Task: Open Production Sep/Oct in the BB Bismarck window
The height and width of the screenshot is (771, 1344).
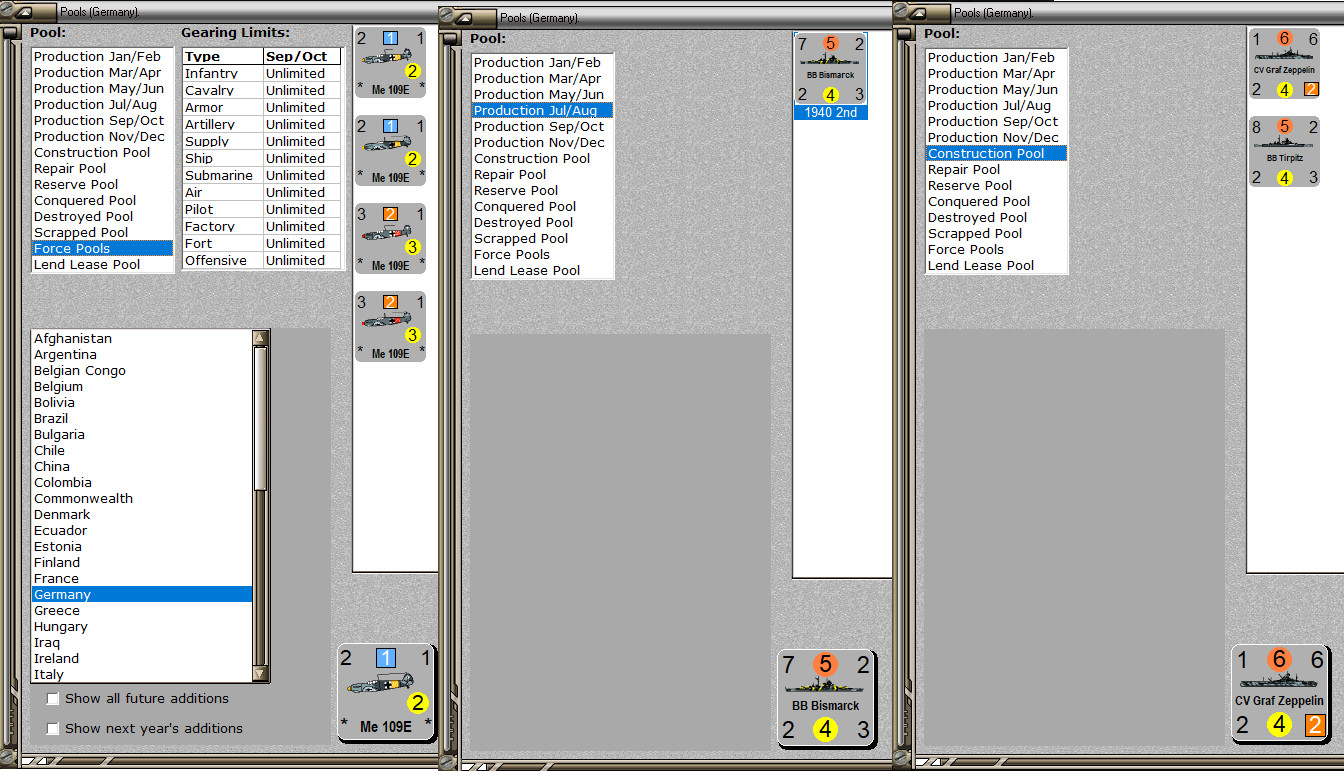Action: pos(542,127)
